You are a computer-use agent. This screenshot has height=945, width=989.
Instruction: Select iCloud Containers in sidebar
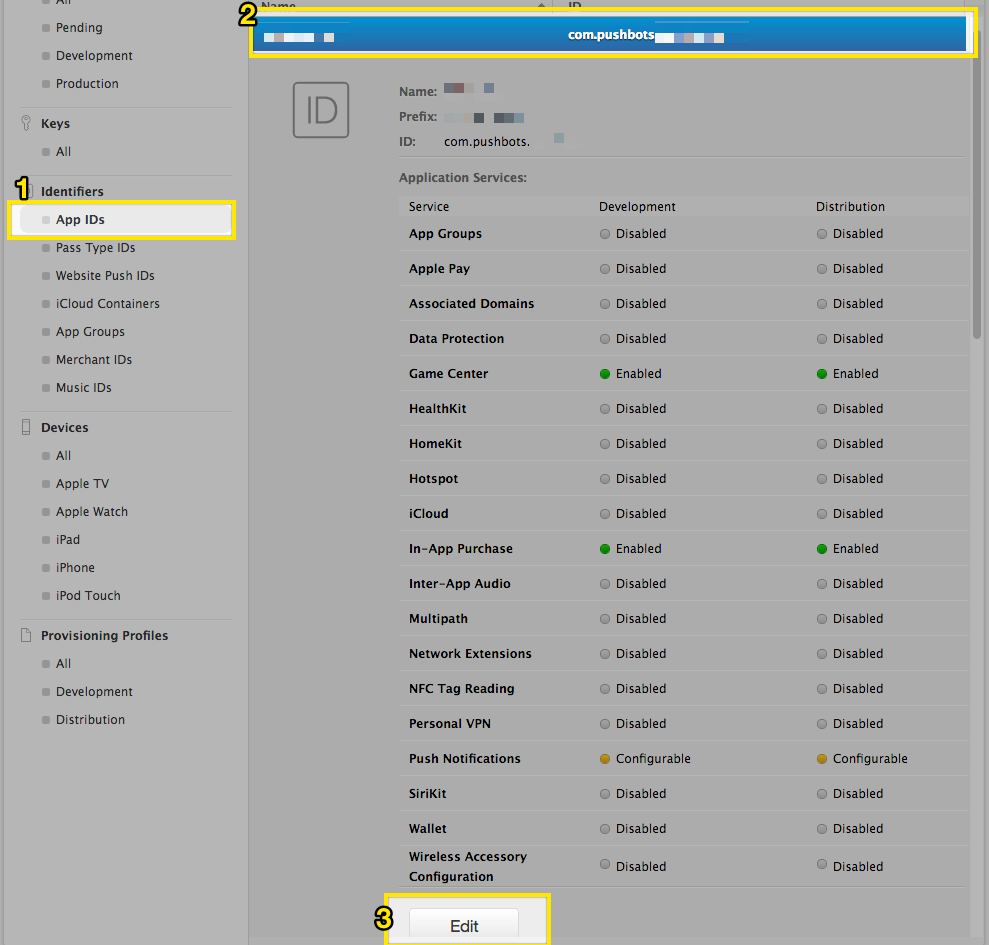click(x=107, y=304)
